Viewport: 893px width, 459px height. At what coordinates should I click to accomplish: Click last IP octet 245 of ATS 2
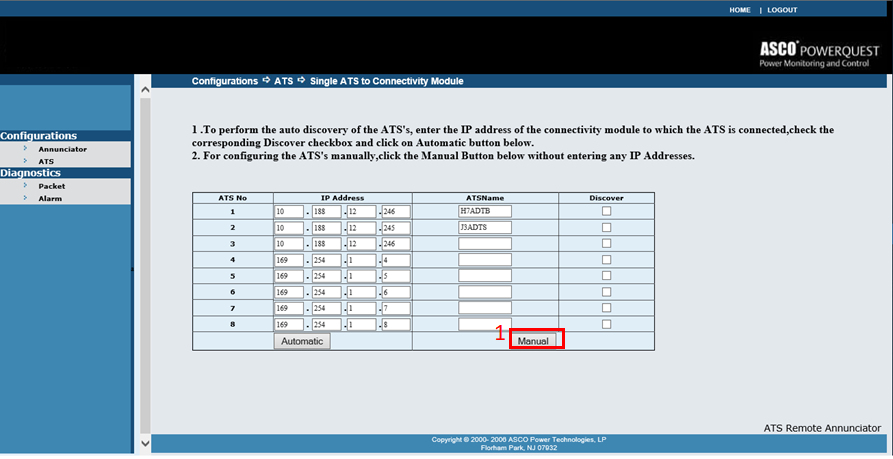(396, 228)
